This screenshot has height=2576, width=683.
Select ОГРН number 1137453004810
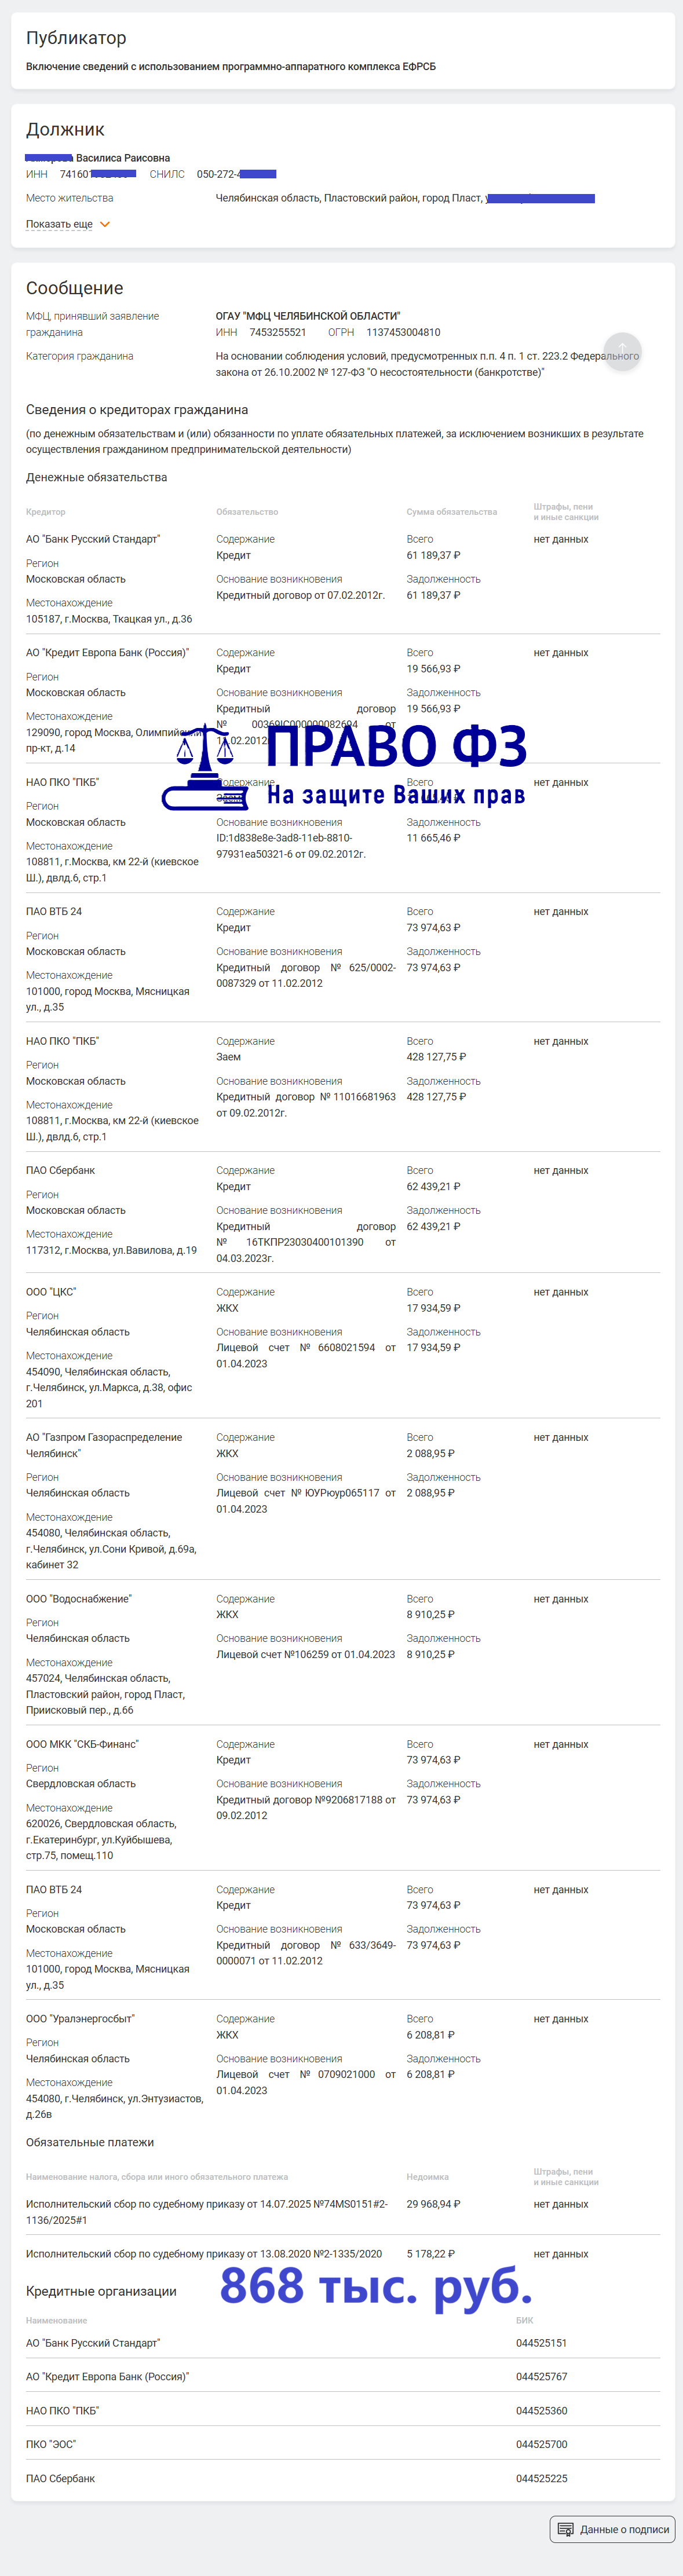pyautogui.click(x=403, y=332)
